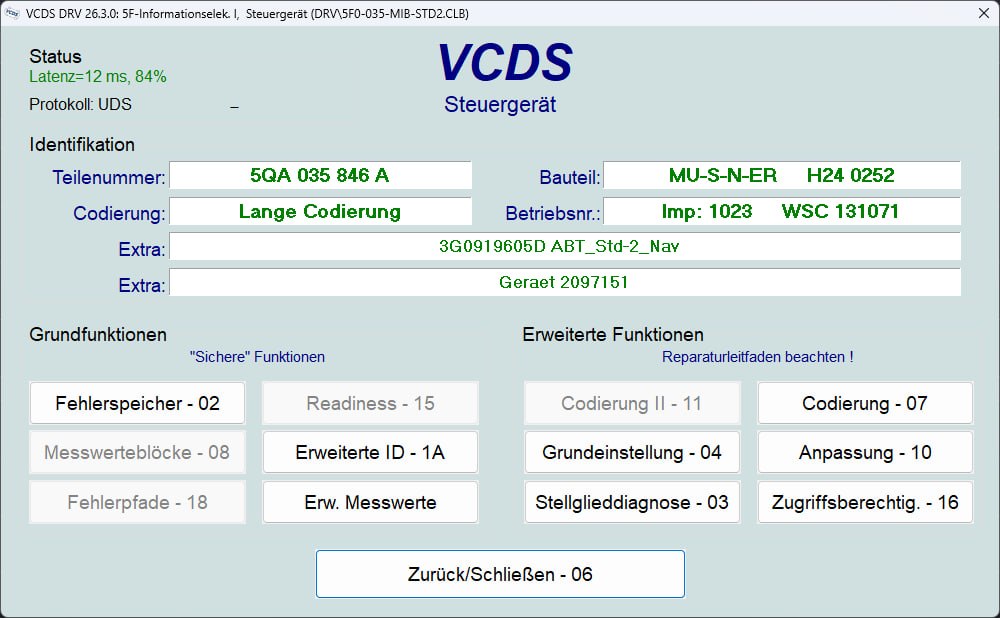
Task: Click the Bauteil field MU-S-N-ER H24 0252
Action: point(782,175)
